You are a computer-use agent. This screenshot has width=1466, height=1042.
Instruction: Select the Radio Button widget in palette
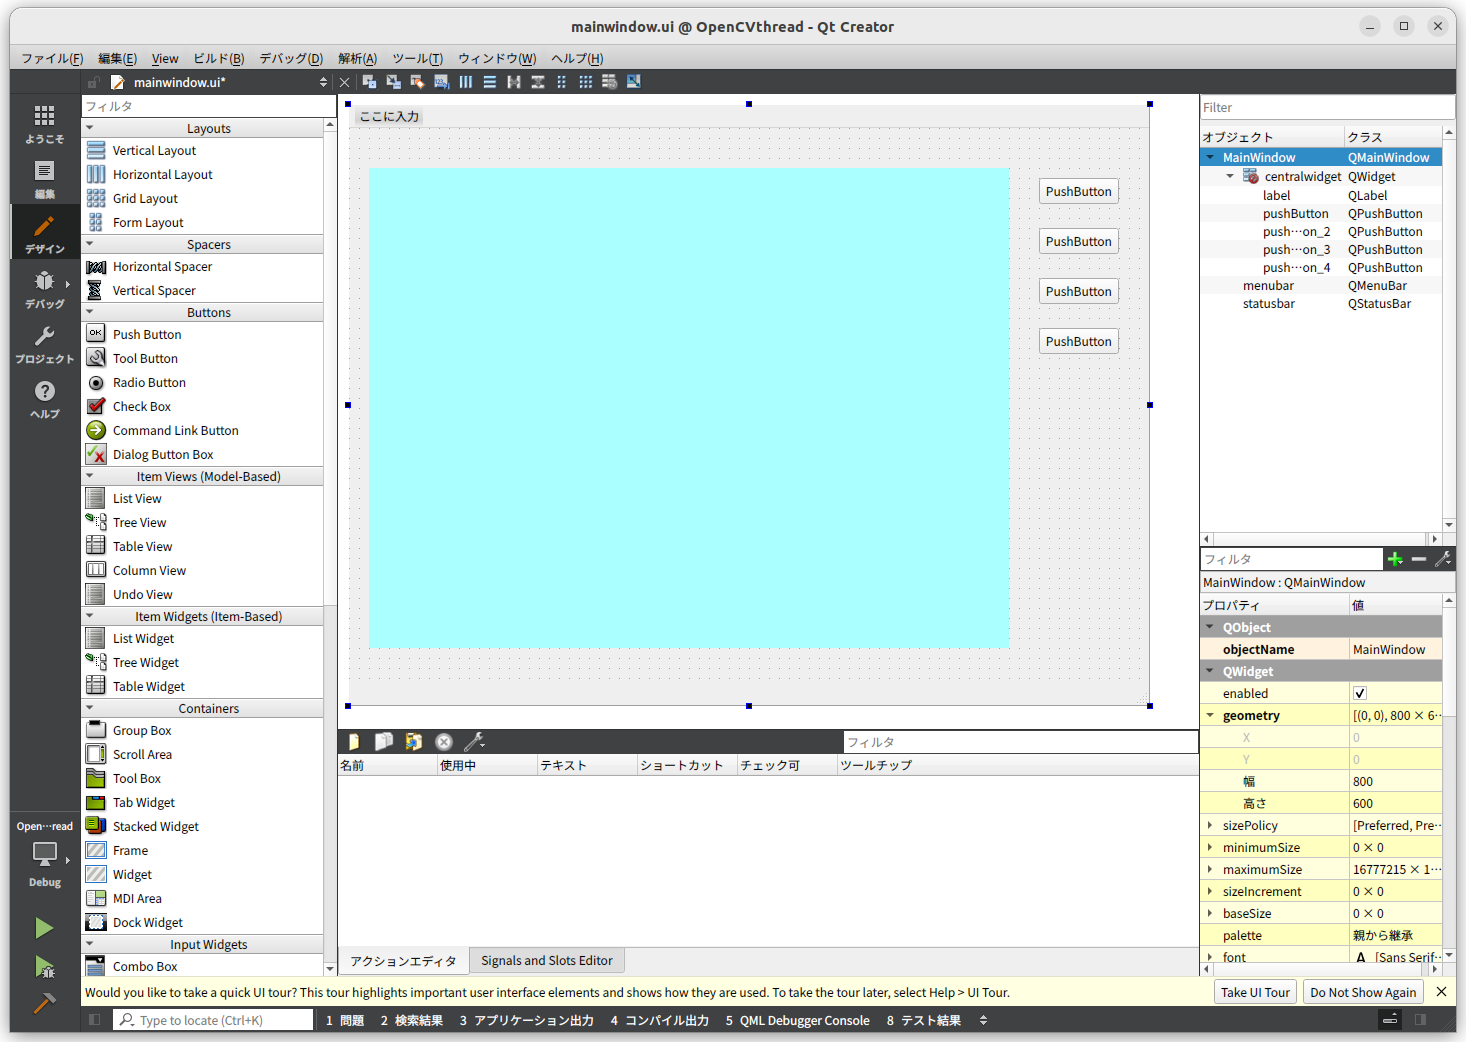(150, 382)
